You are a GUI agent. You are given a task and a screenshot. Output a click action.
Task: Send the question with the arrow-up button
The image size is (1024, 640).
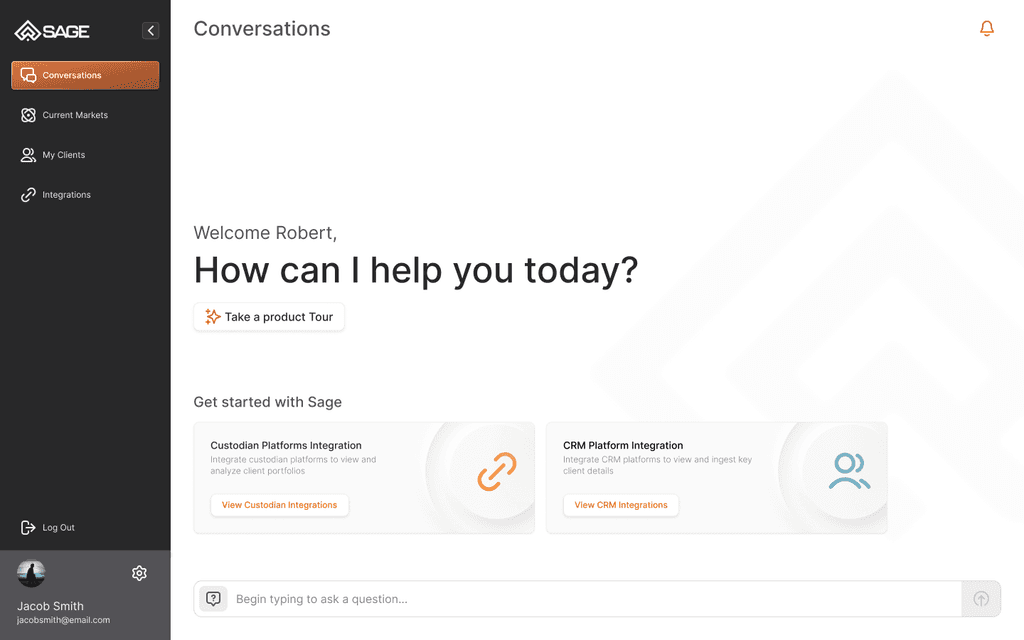(981, 598)
